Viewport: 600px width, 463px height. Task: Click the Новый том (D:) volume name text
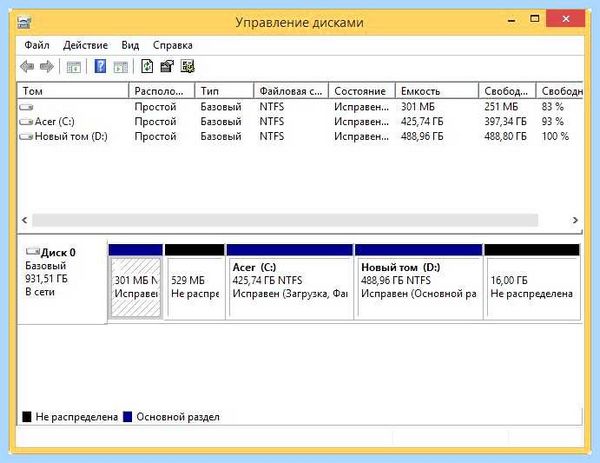71,136
